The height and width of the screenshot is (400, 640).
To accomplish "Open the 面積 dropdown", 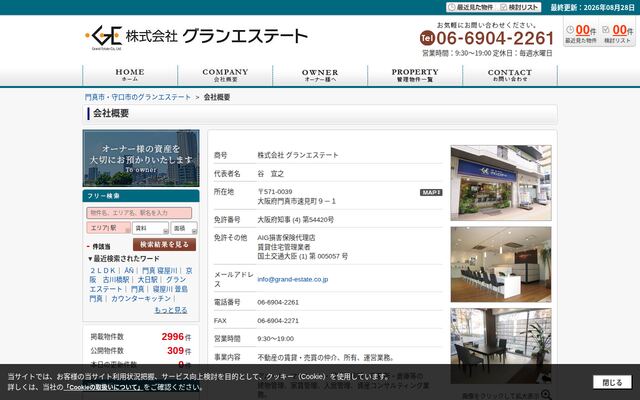I will tap(184, 228).
